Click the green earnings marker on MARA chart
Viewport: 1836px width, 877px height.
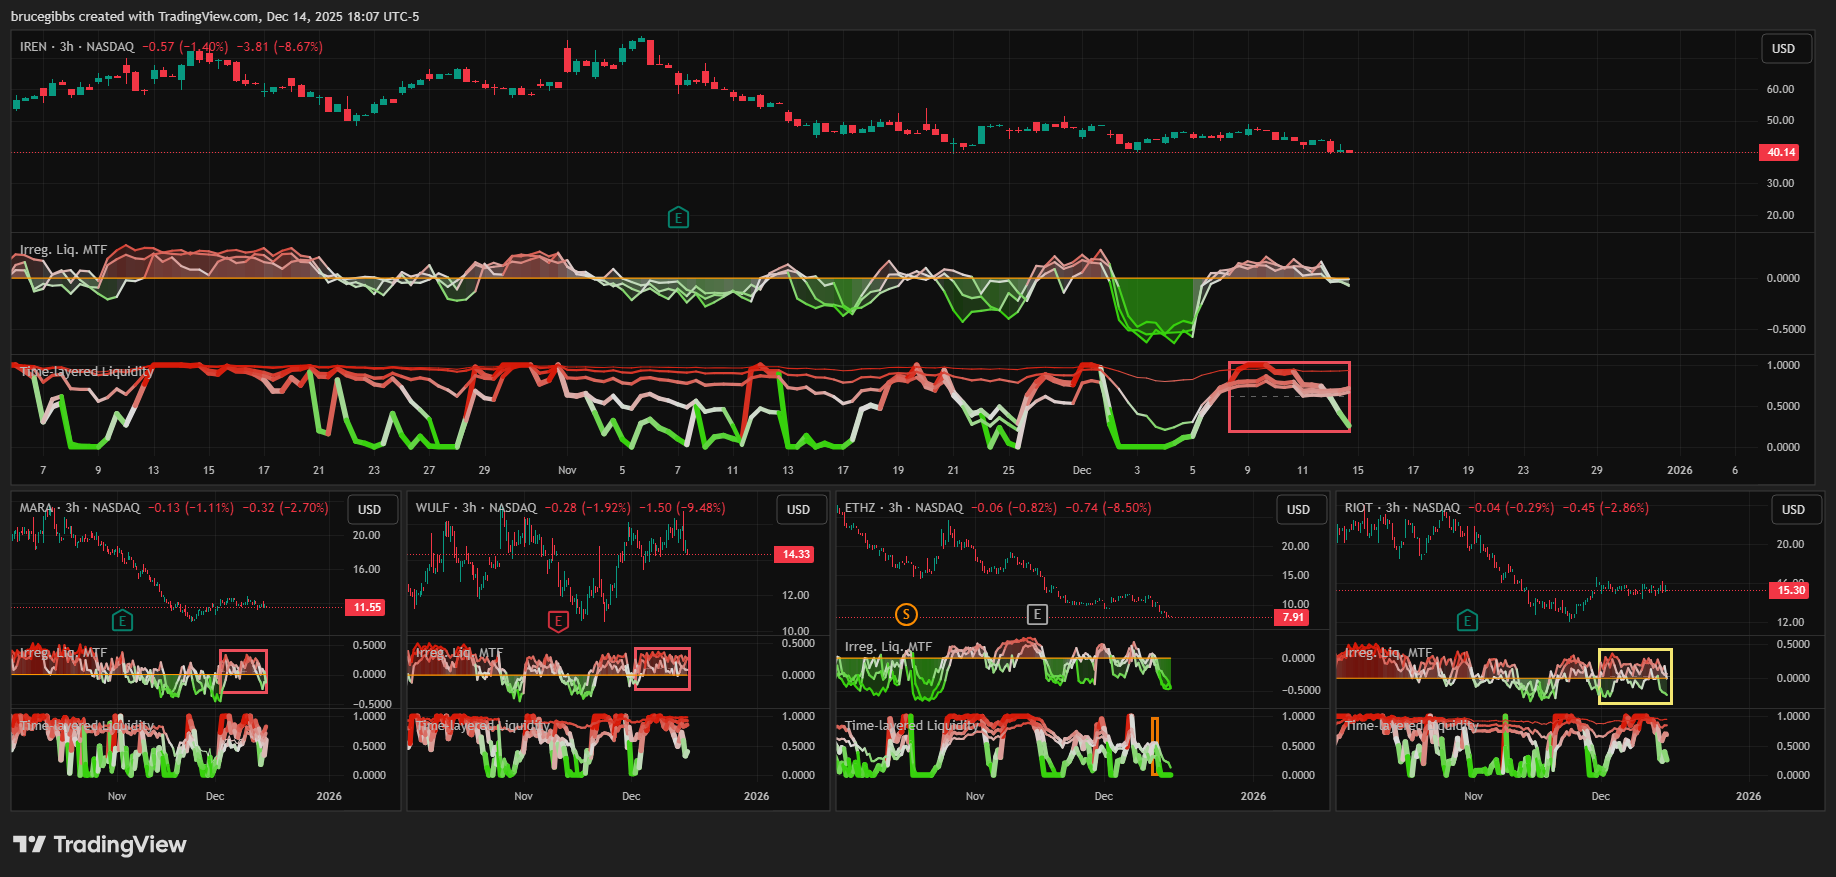[x=122, y=621]
